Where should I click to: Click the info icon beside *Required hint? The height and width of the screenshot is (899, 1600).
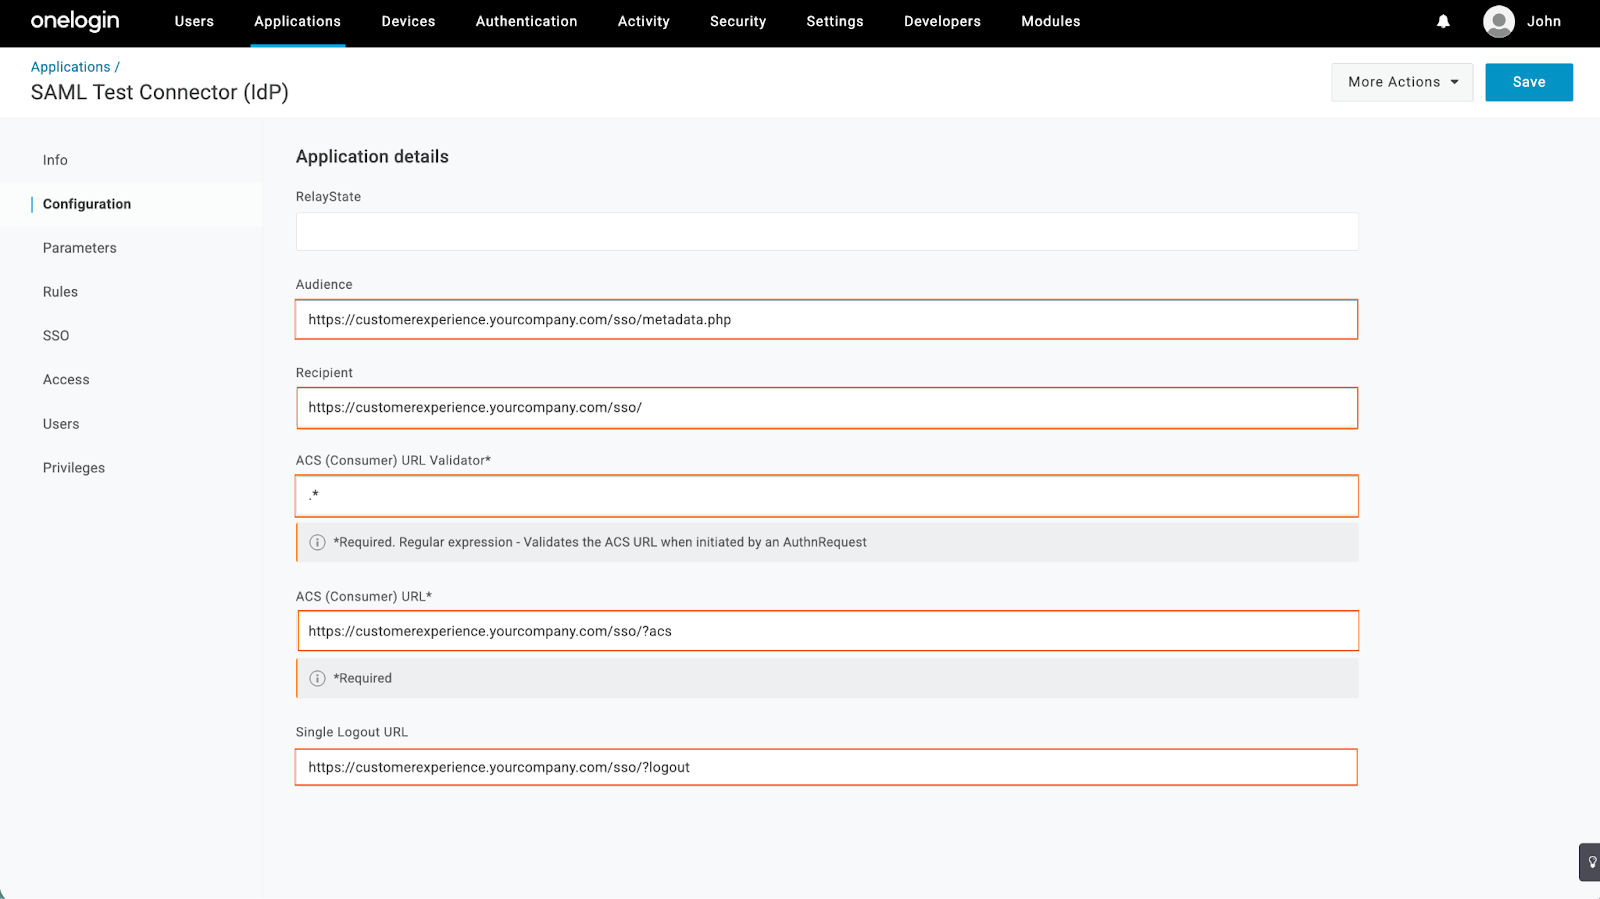pyautogui.click(x=317, y=678)
